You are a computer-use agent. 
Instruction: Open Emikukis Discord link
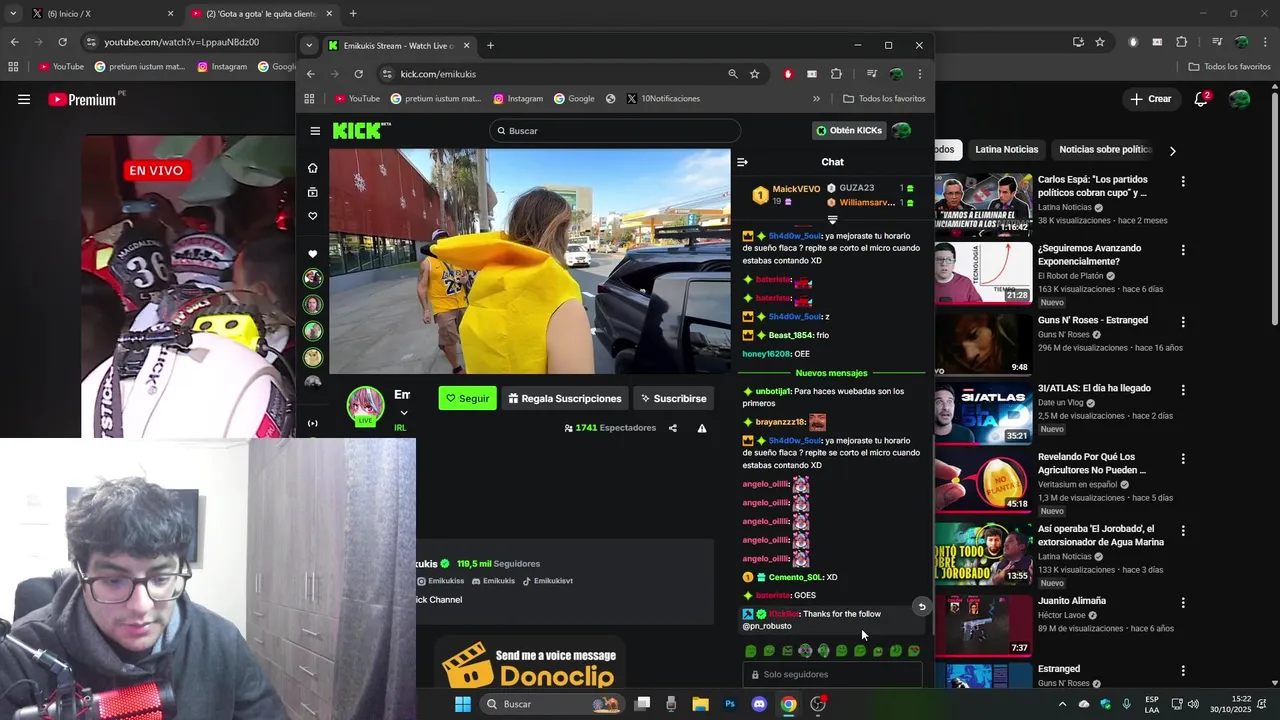coord(494,581)
